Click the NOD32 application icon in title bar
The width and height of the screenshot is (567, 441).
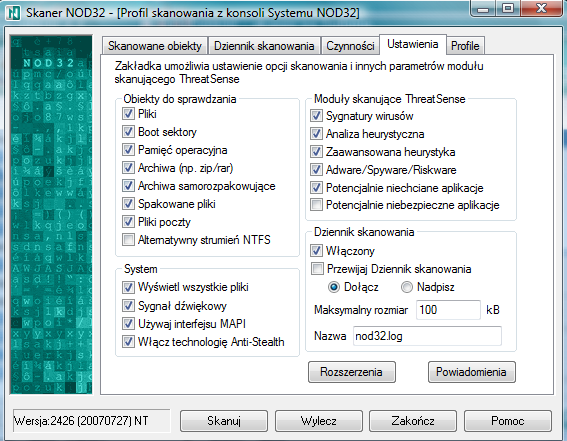tap(13, 13)
